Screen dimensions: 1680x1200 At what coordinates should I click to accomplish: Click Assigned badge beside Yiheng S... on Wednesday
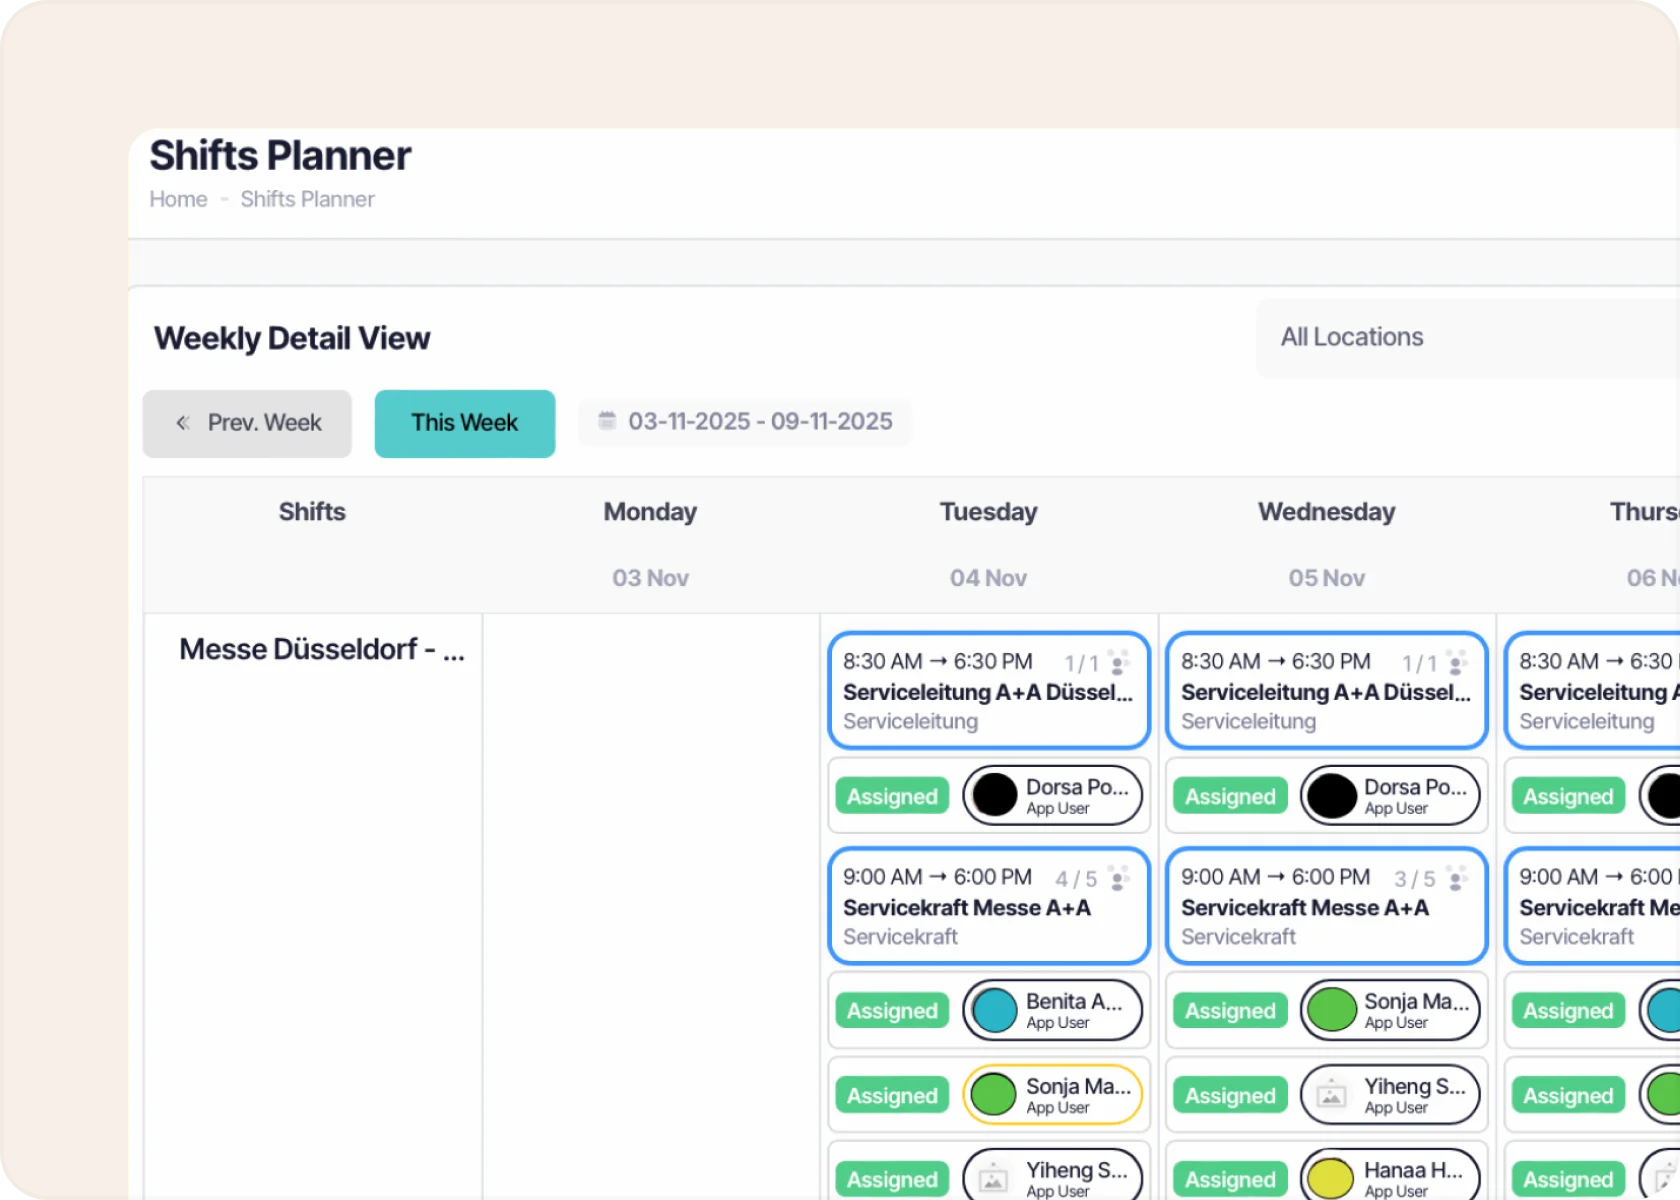coord(1230,1095)
